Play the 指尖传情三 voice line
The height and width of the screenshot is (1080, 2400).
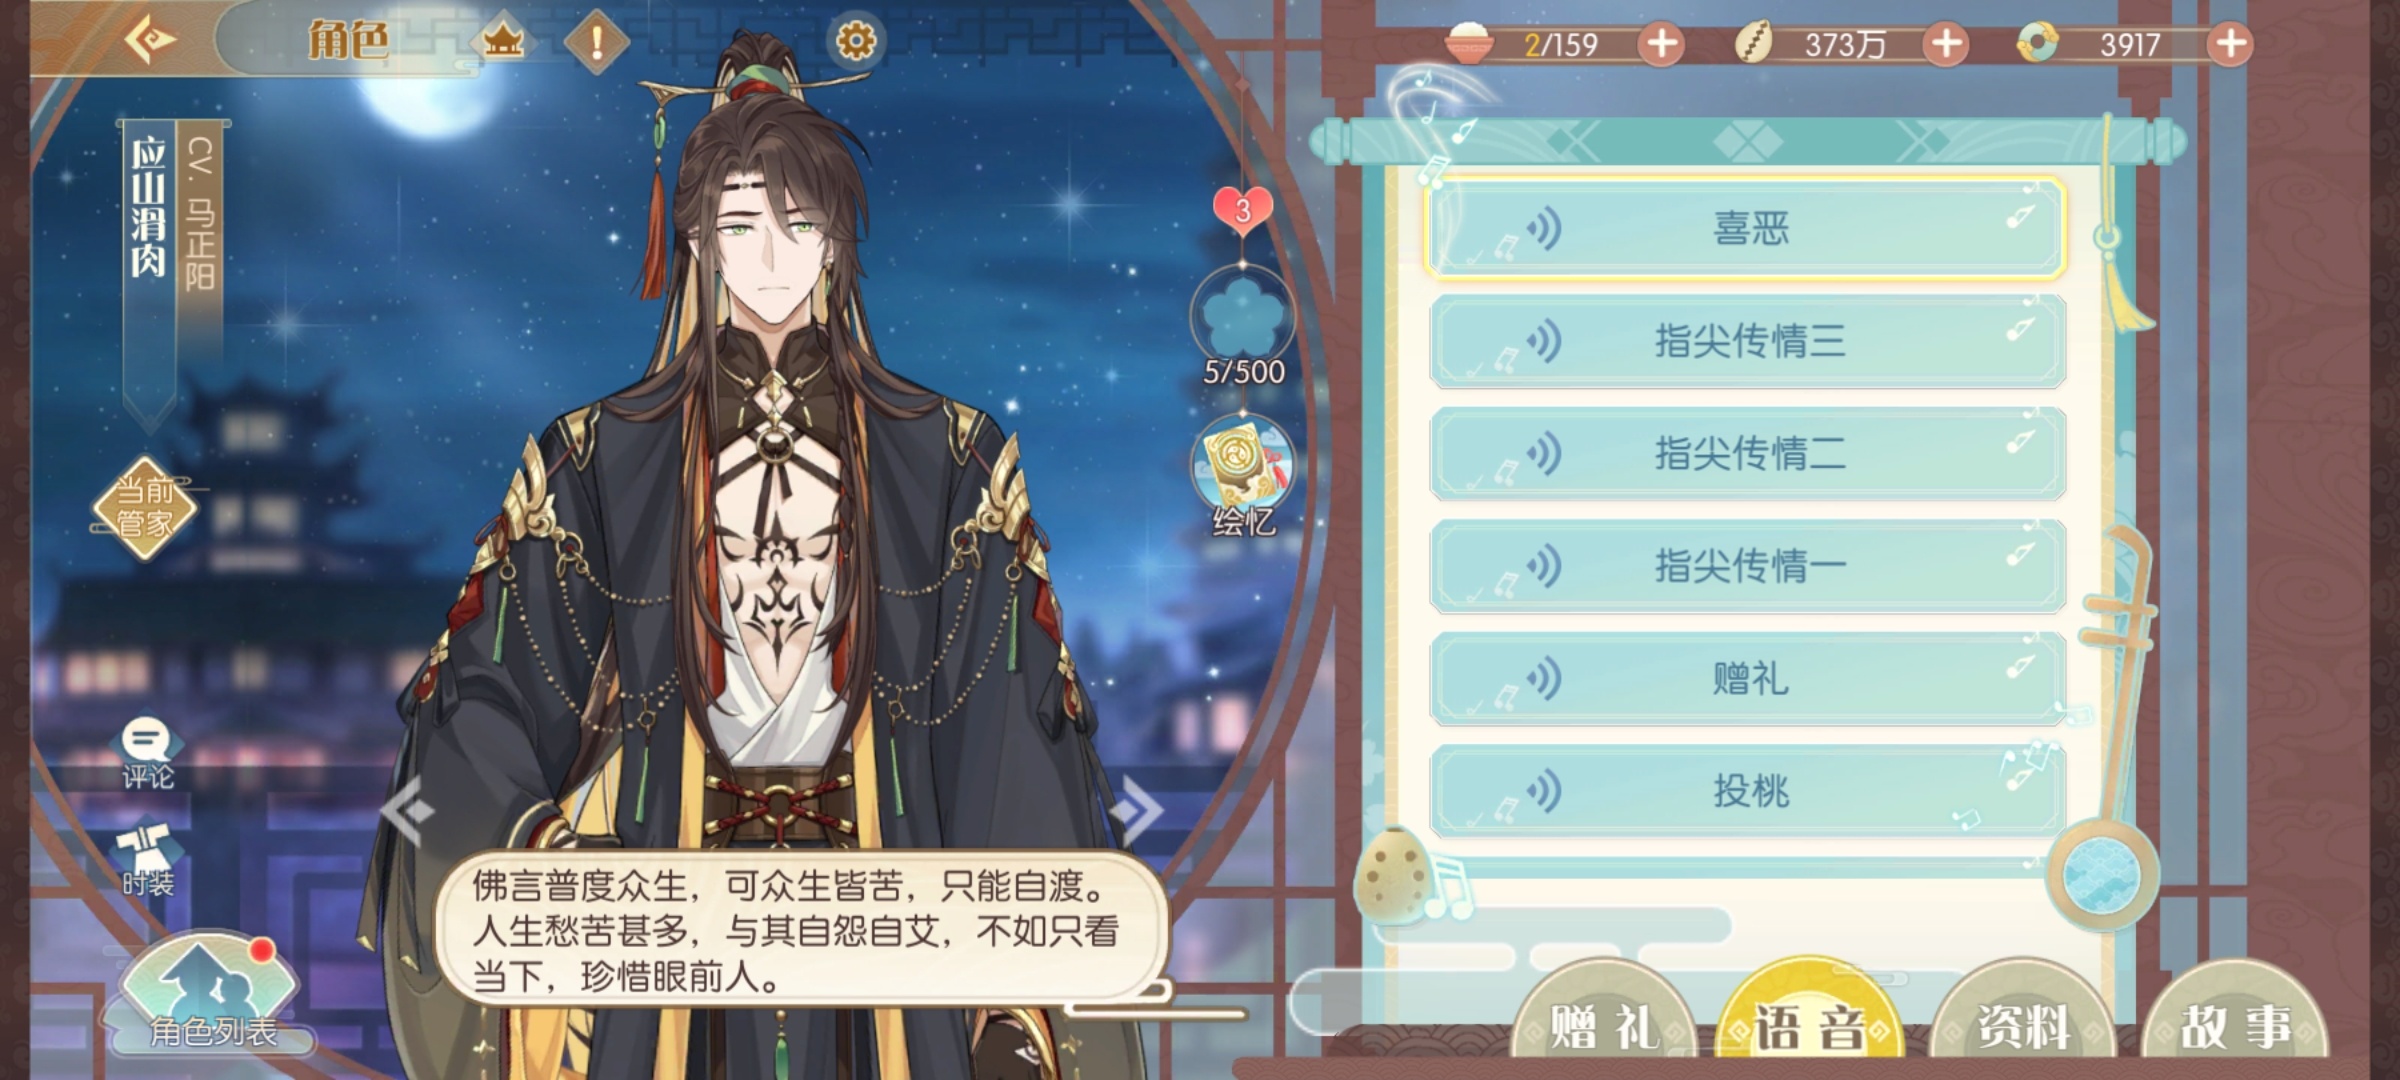pos(1747,341)
